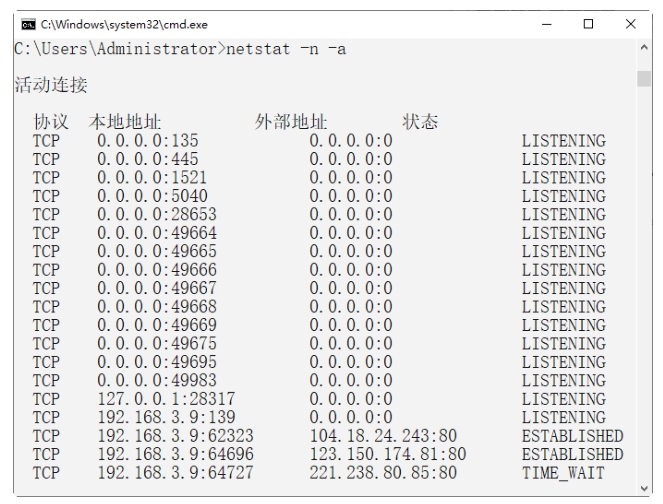Click the scrollbar up arrow
The height and width of the screenshot is (504, 663).
[x=644, y=47]
